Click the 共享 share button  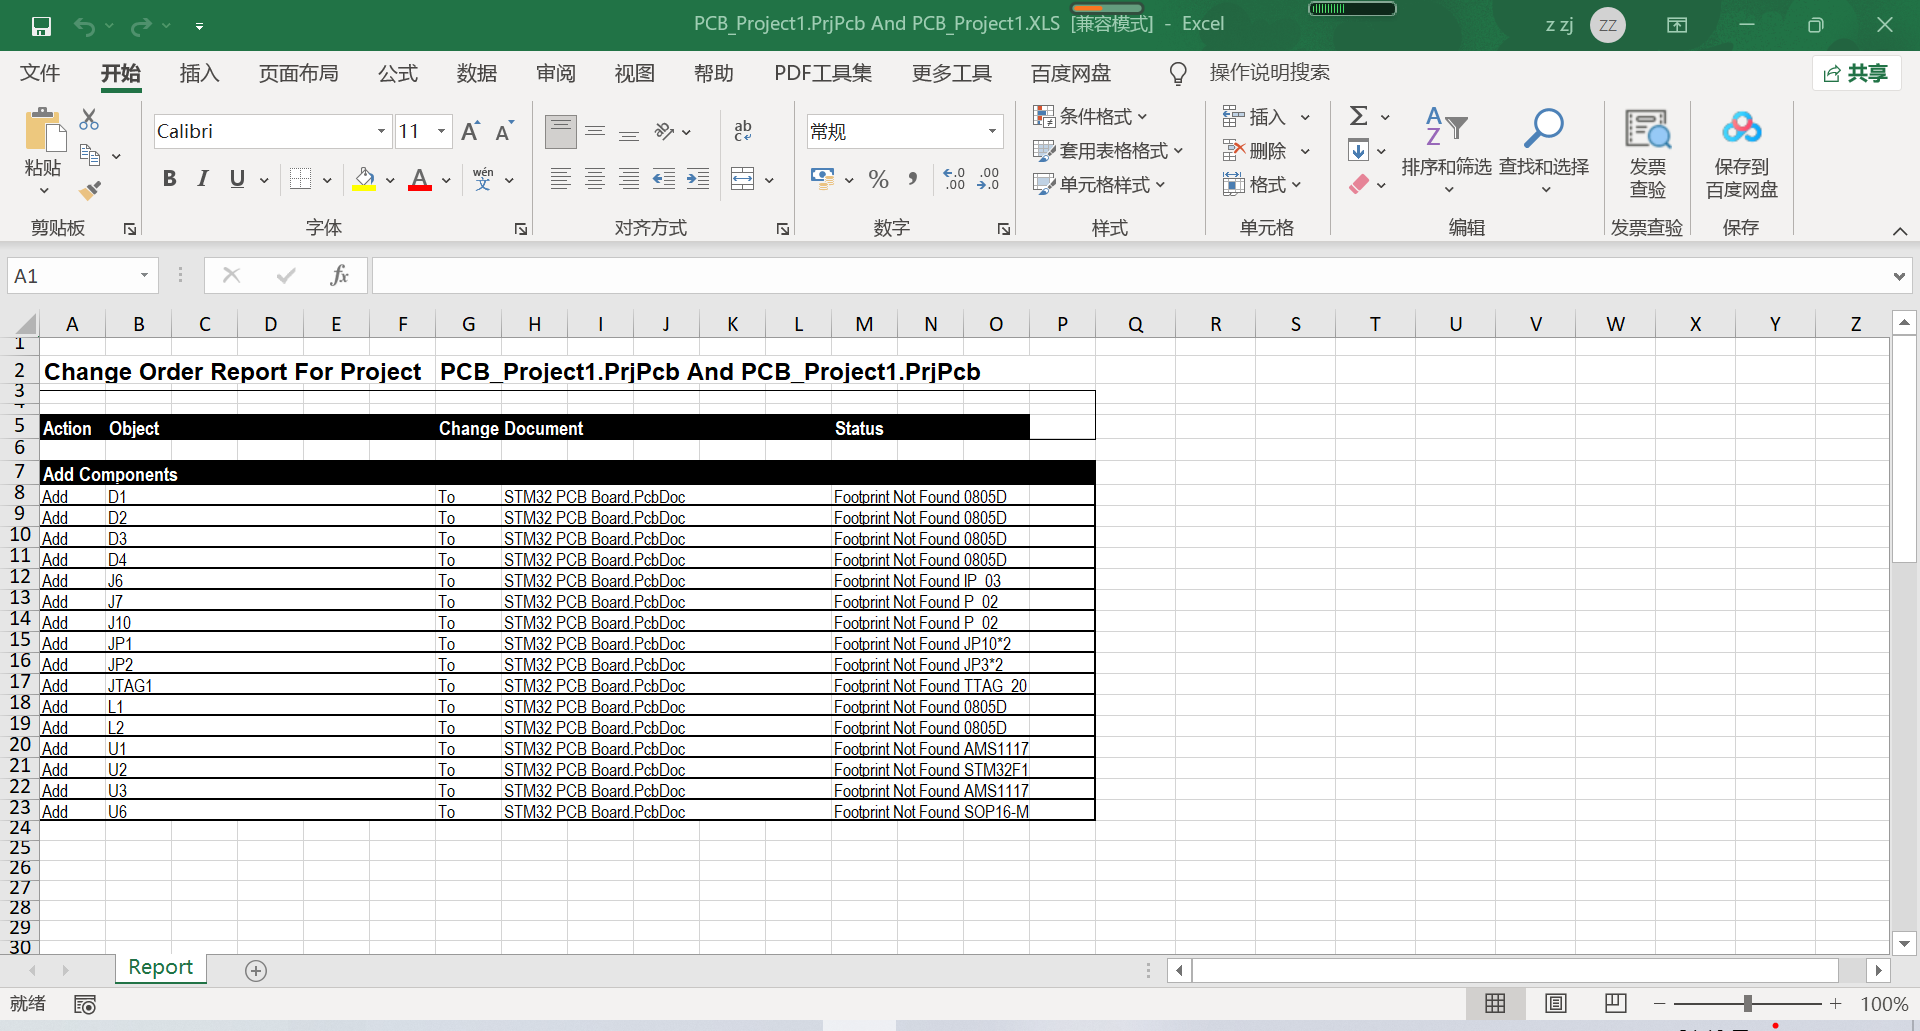point(1856,73)
